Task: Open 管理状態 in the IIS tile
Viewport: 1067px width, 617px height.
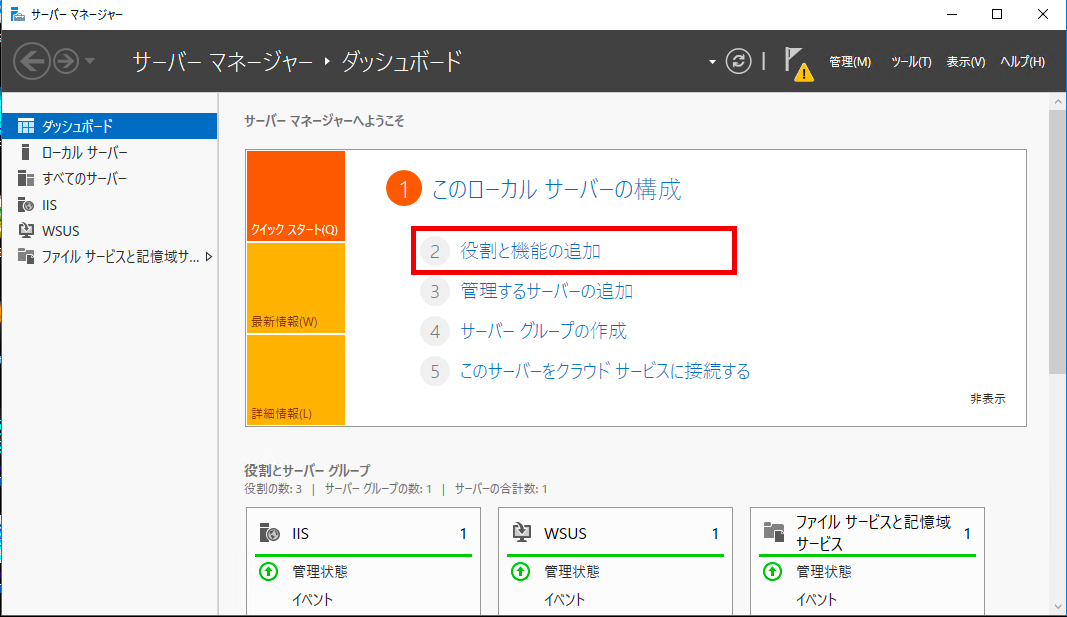Action: [x=320, y=571]
